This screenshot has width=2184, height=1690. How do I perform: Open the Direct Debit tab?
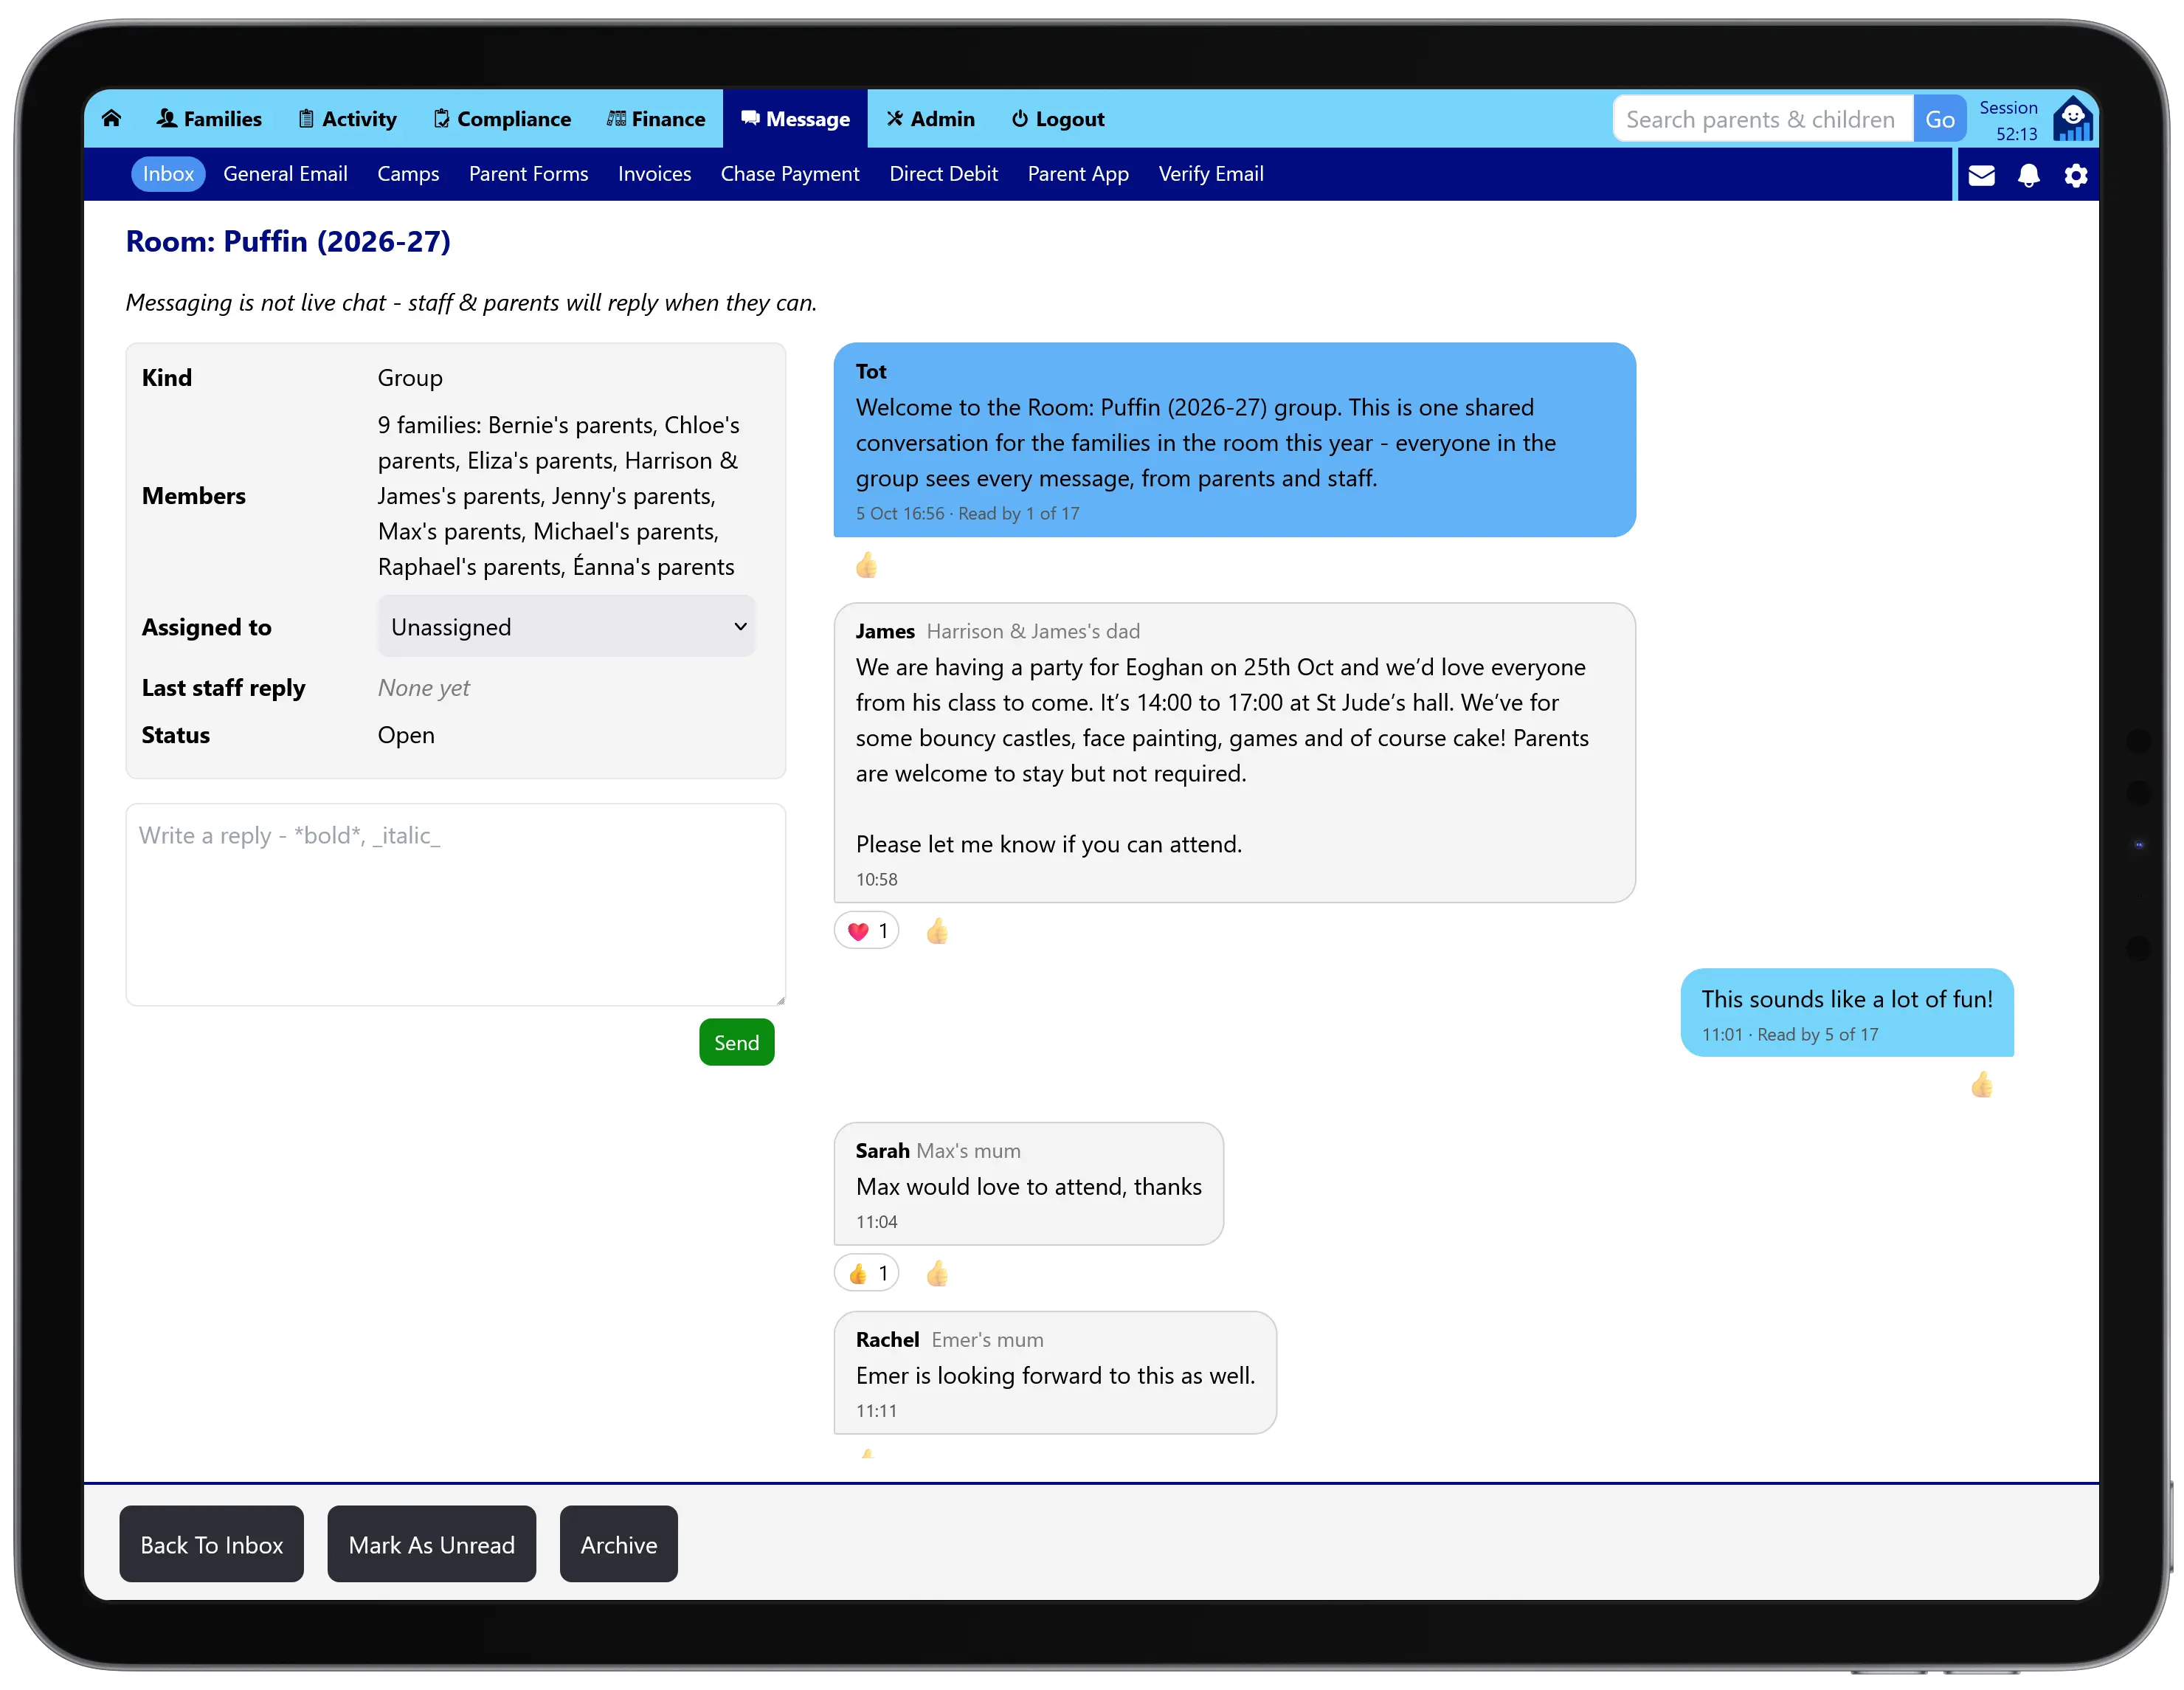point(943,174)
